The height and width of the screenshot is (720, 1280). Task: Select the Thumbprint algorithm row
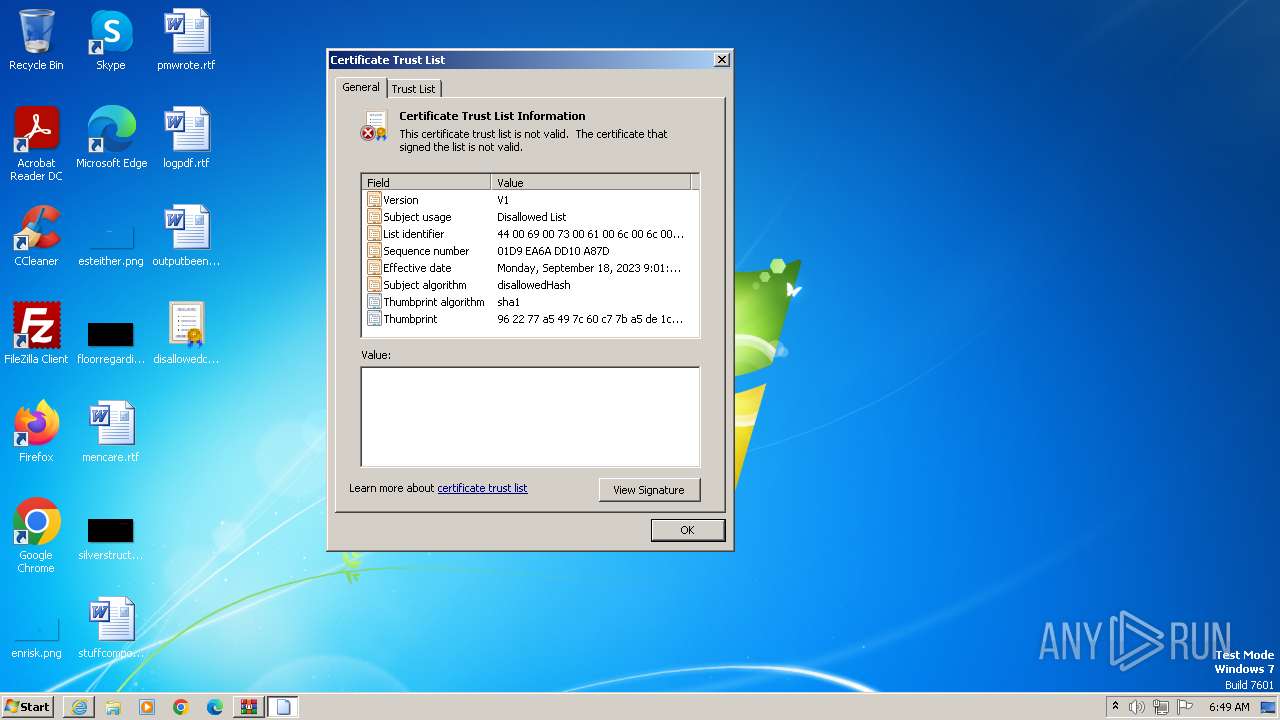pos(529,302)
